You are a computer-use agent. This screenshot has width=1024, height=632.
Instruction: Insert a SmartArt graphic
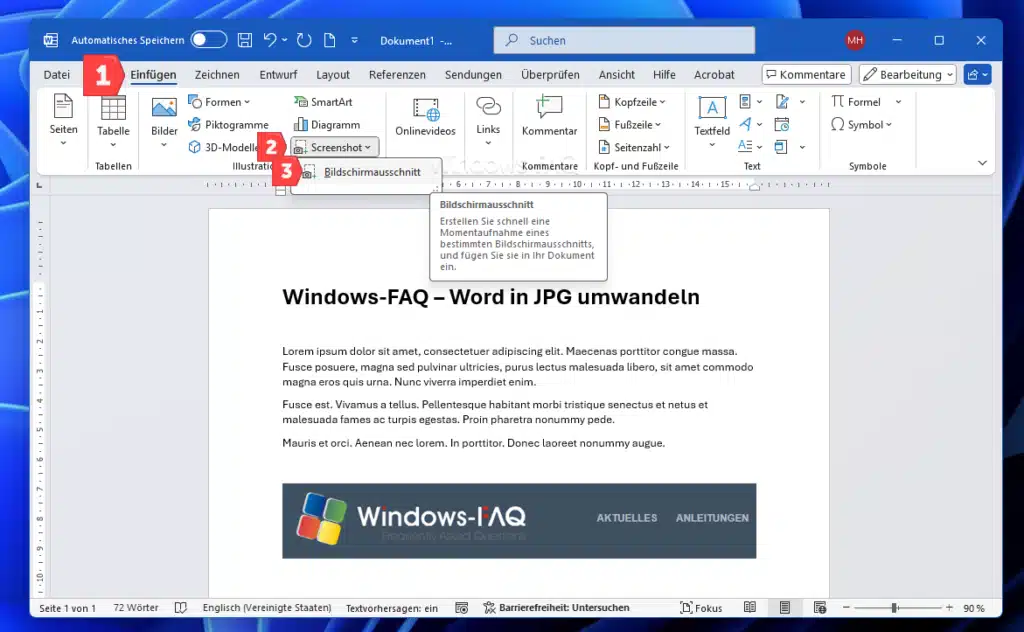[x=323, y=102]
